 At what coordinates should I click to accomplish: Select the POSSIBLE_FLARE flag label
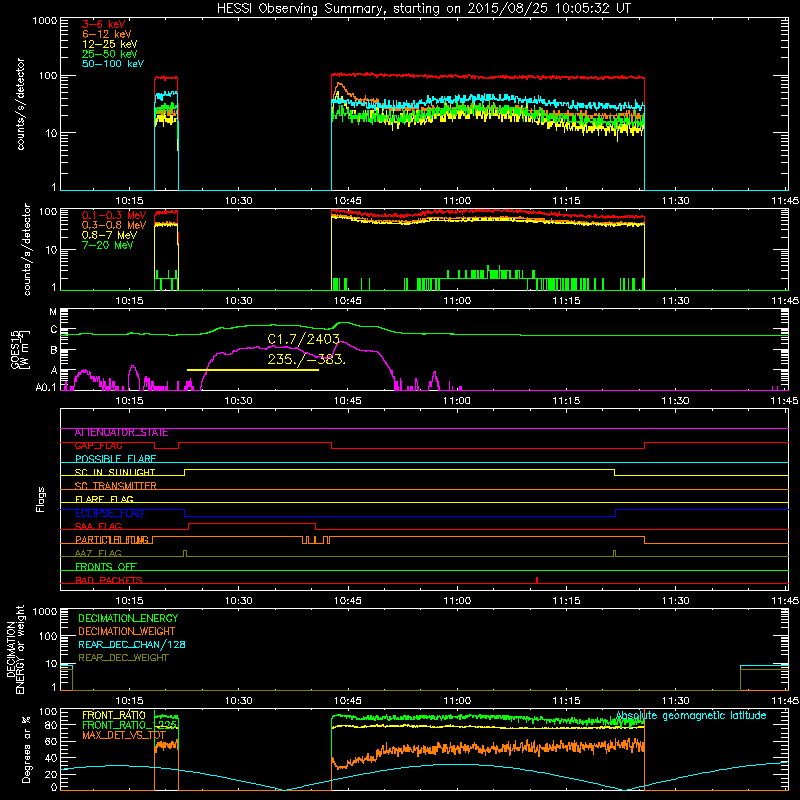pos(115,459)
